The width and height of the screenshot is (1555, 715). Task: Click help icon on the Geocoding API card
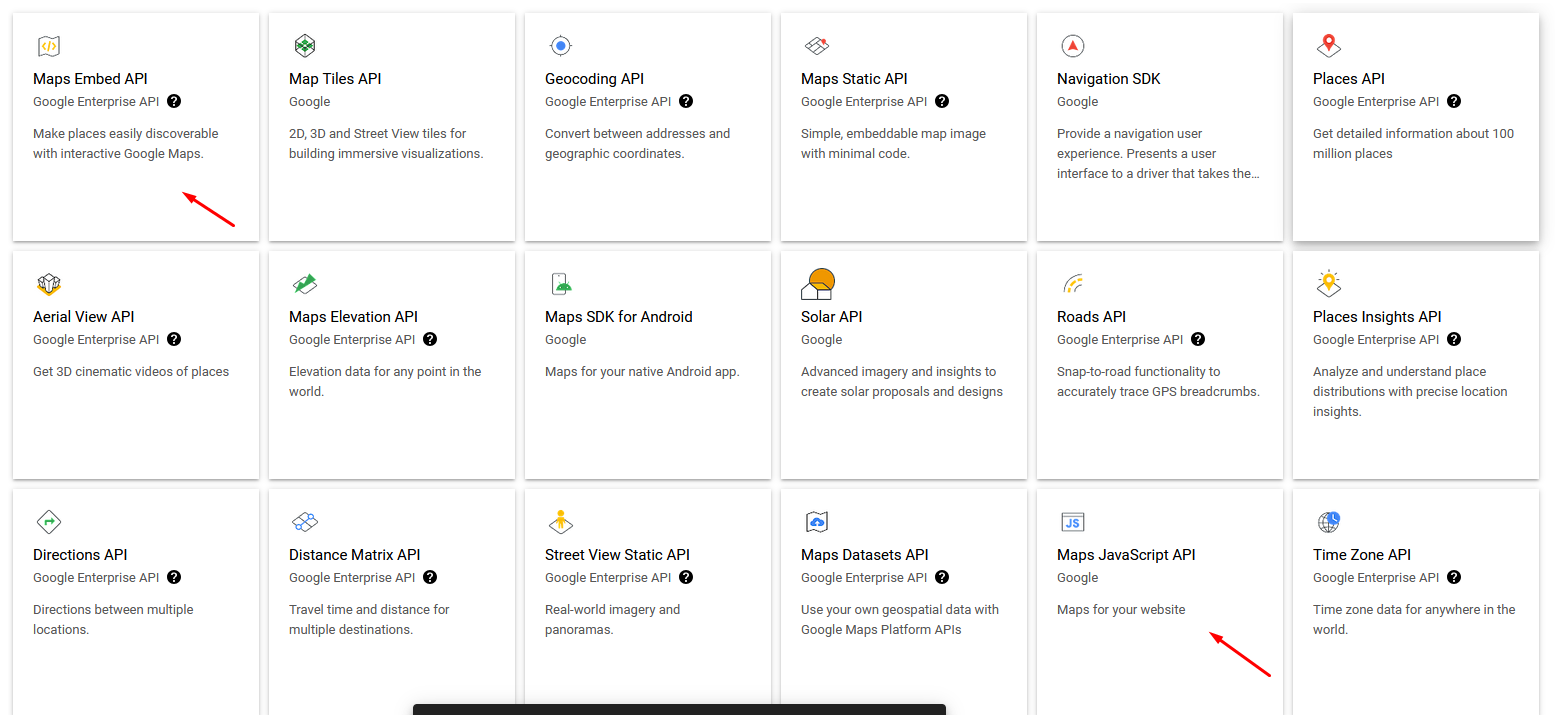[x=686, y=101]
